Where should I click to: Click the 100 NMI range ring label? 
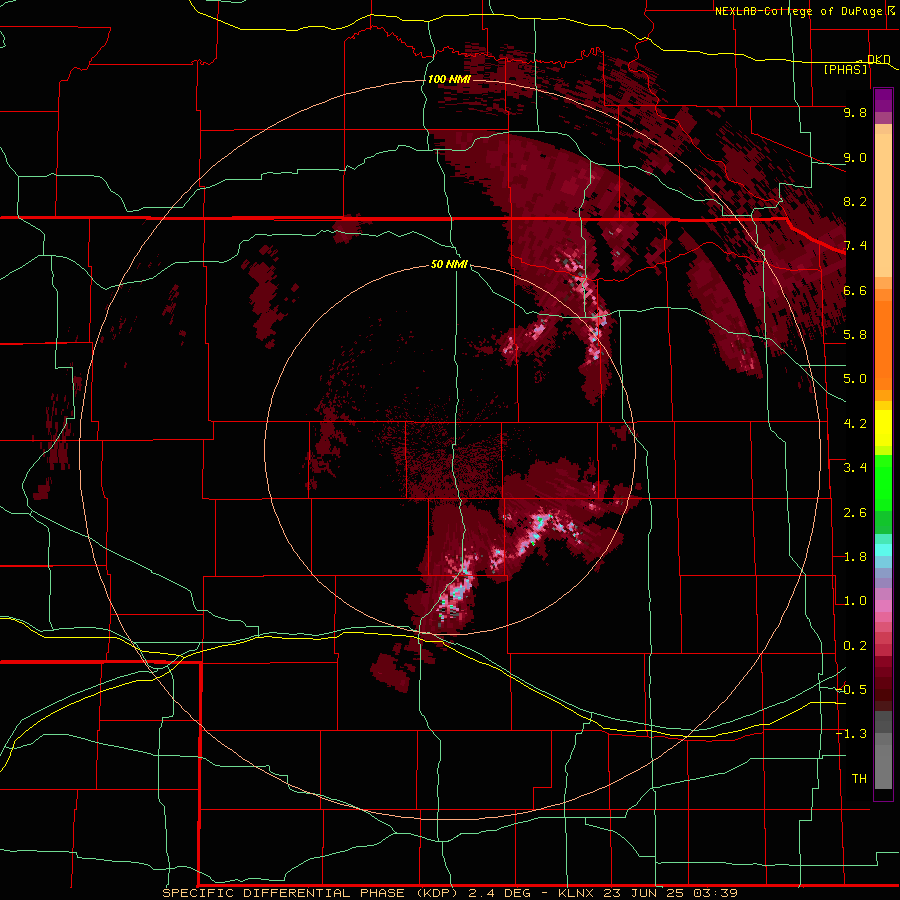[449, 79]
